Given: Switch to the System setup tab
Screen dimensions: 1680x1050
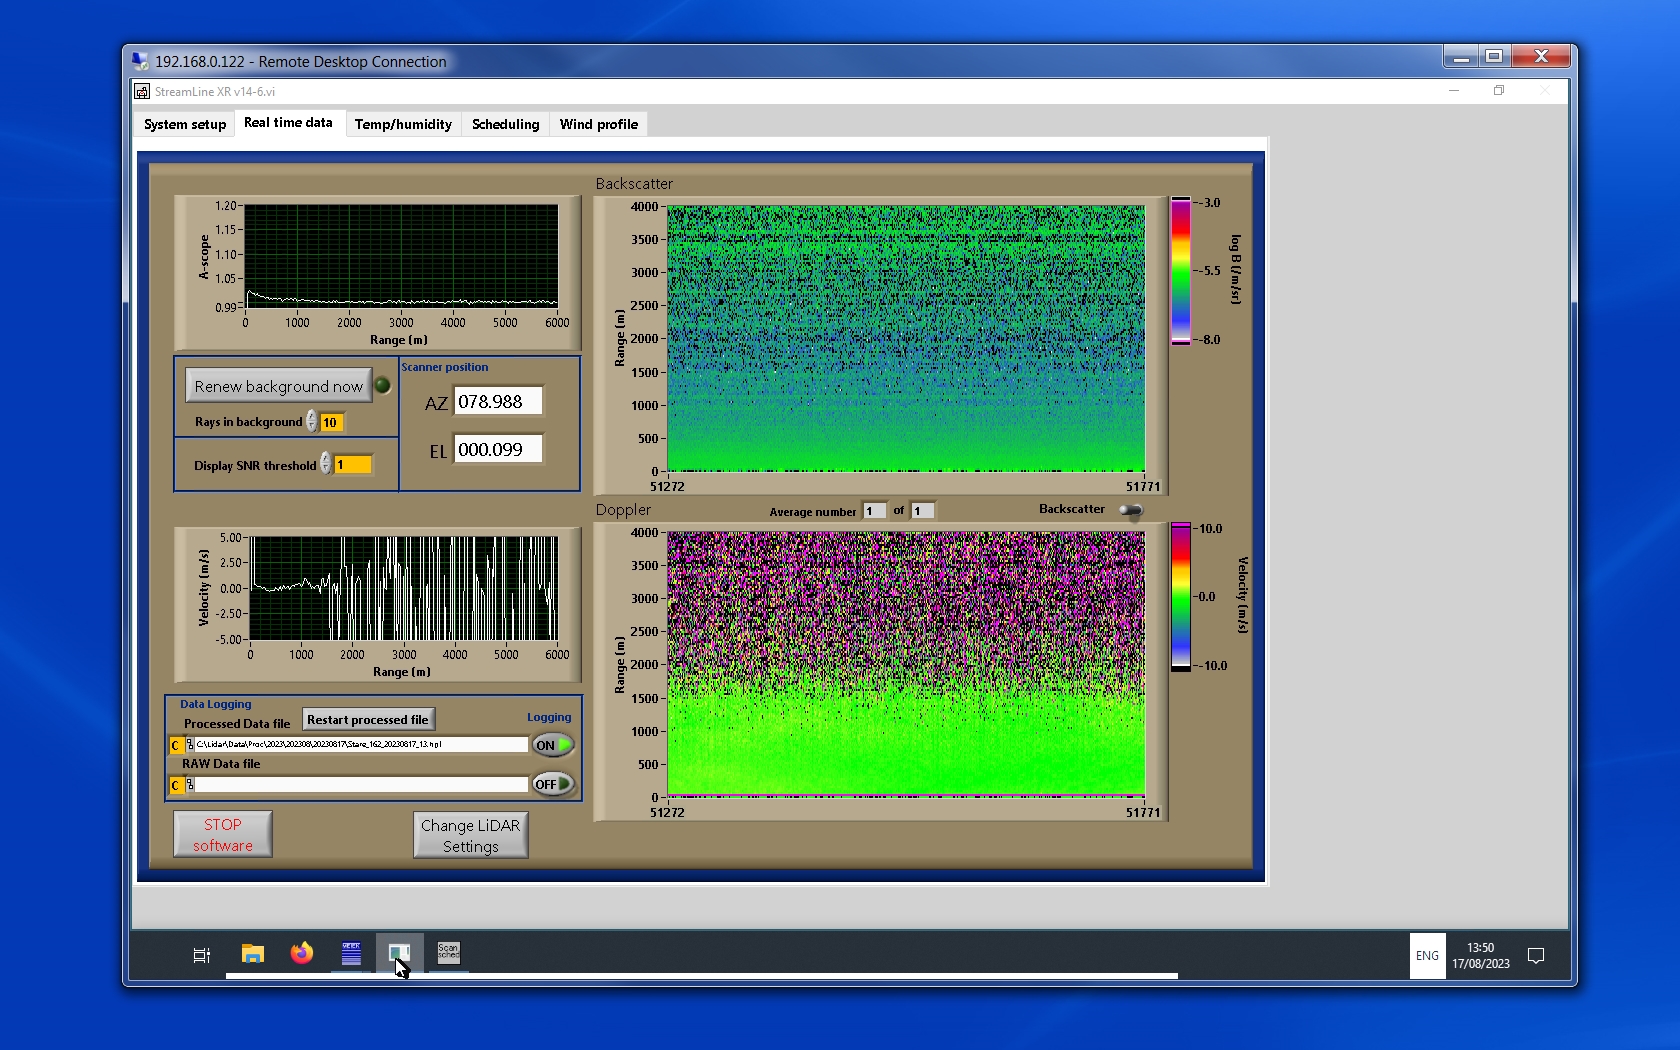Looking at the screenshot, I should point(185,124).
